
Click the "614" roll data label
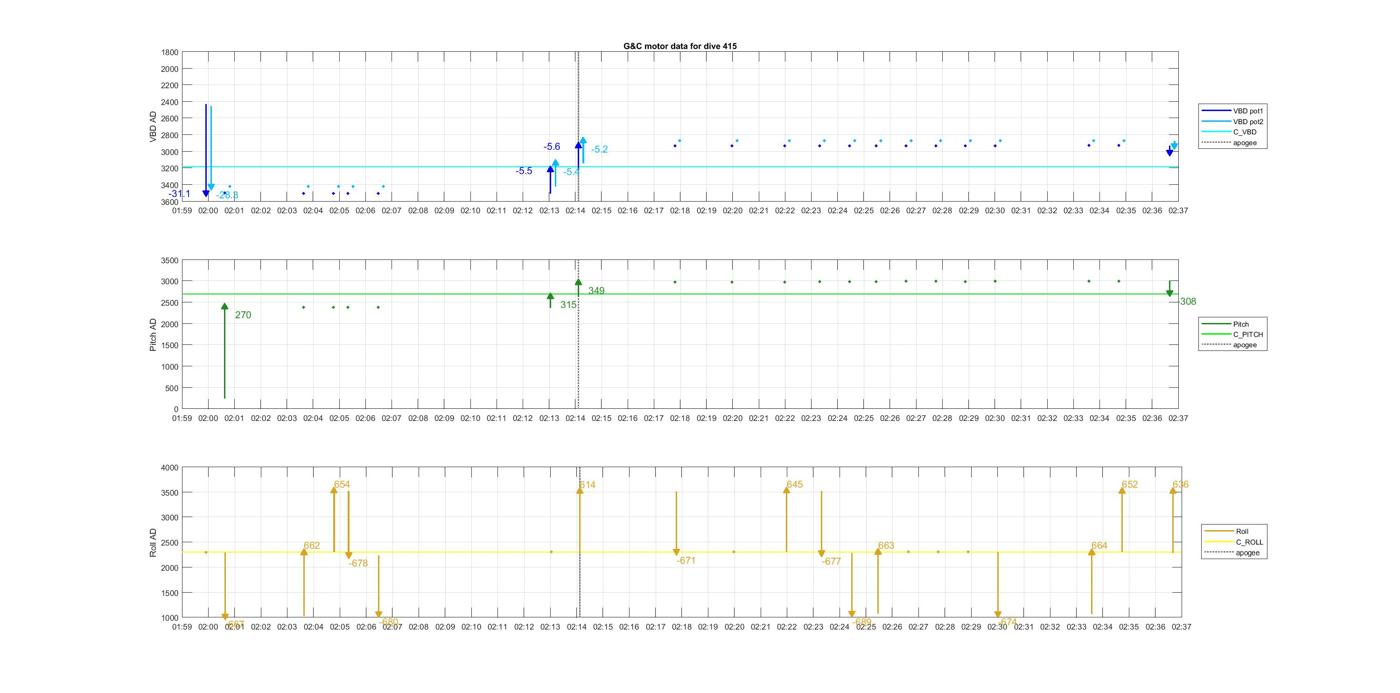pos(587,485)
